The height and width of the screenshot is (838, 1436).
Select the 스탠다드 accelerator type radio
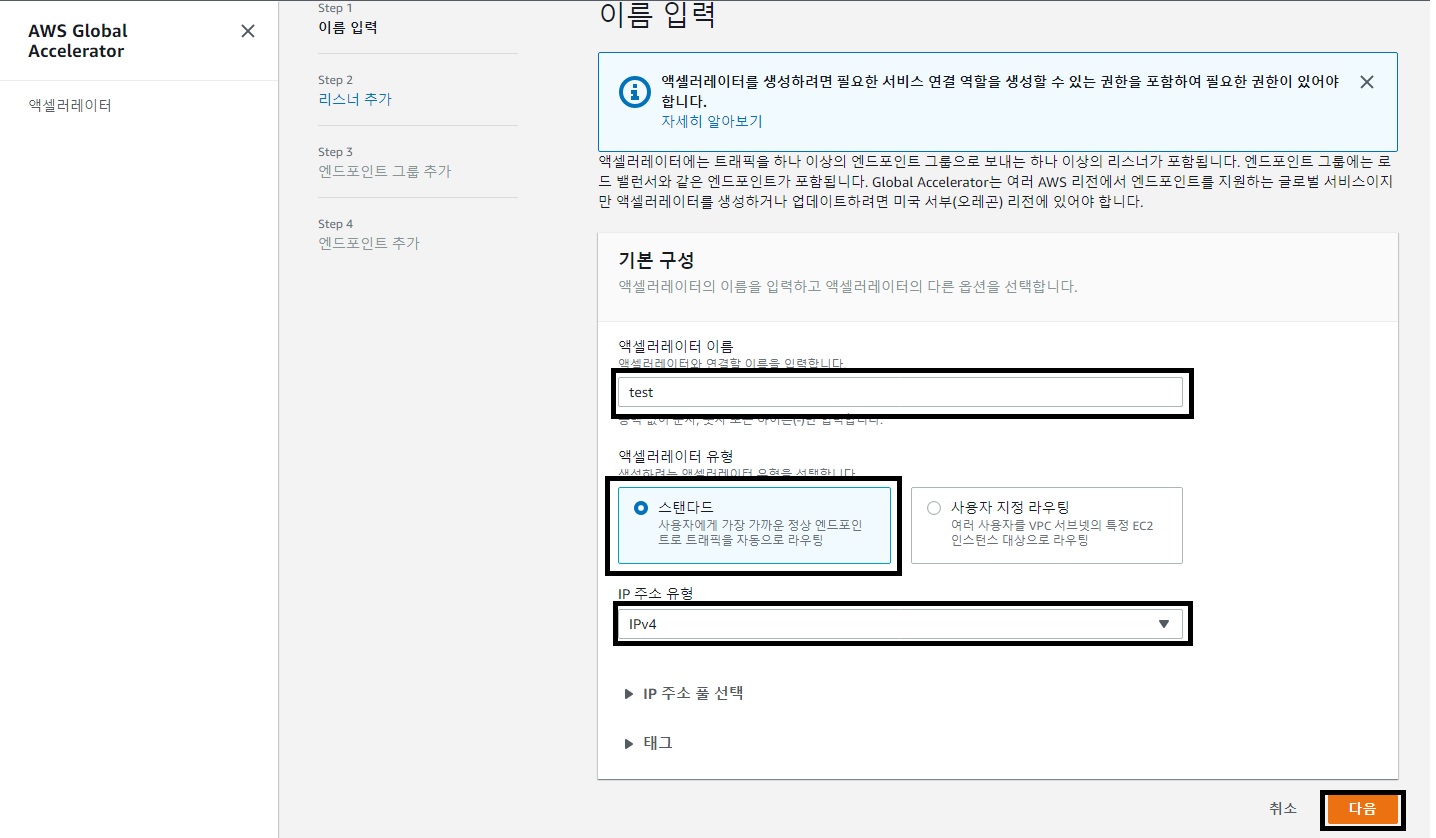[x=641, y=508]
